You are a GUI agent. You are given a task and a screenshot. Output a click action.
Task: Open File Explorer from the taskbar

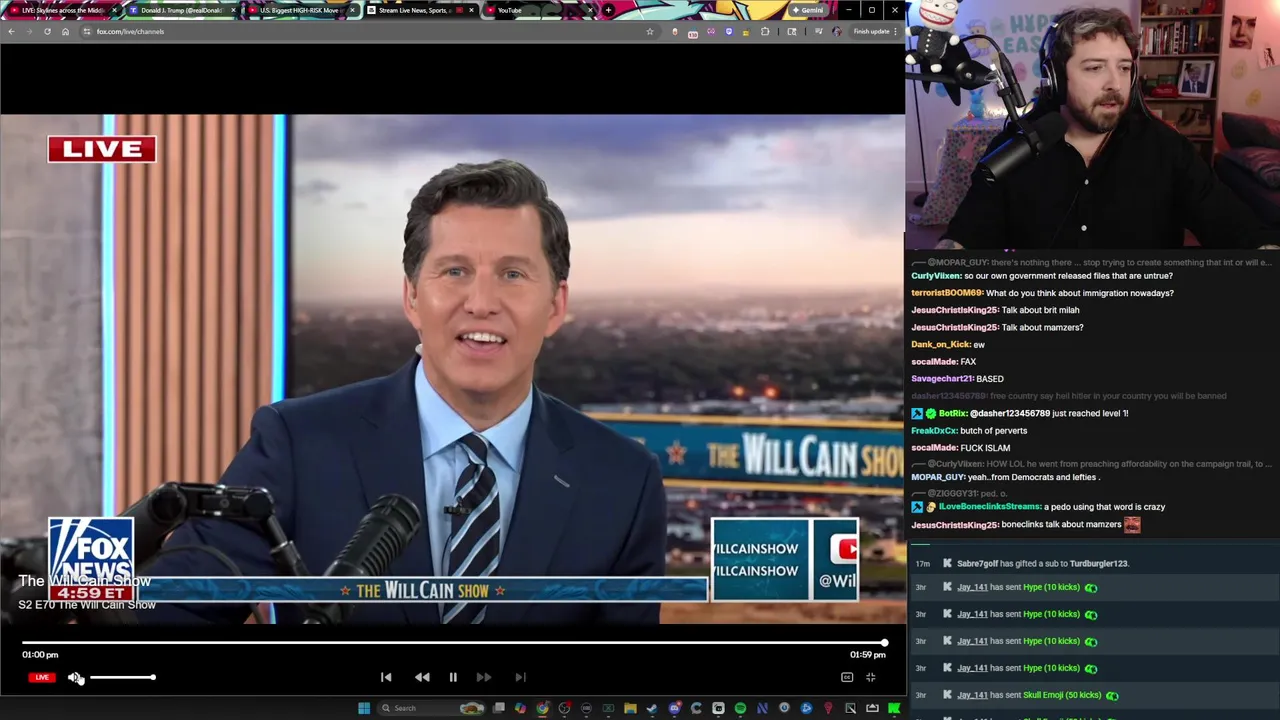pos(630,708)
